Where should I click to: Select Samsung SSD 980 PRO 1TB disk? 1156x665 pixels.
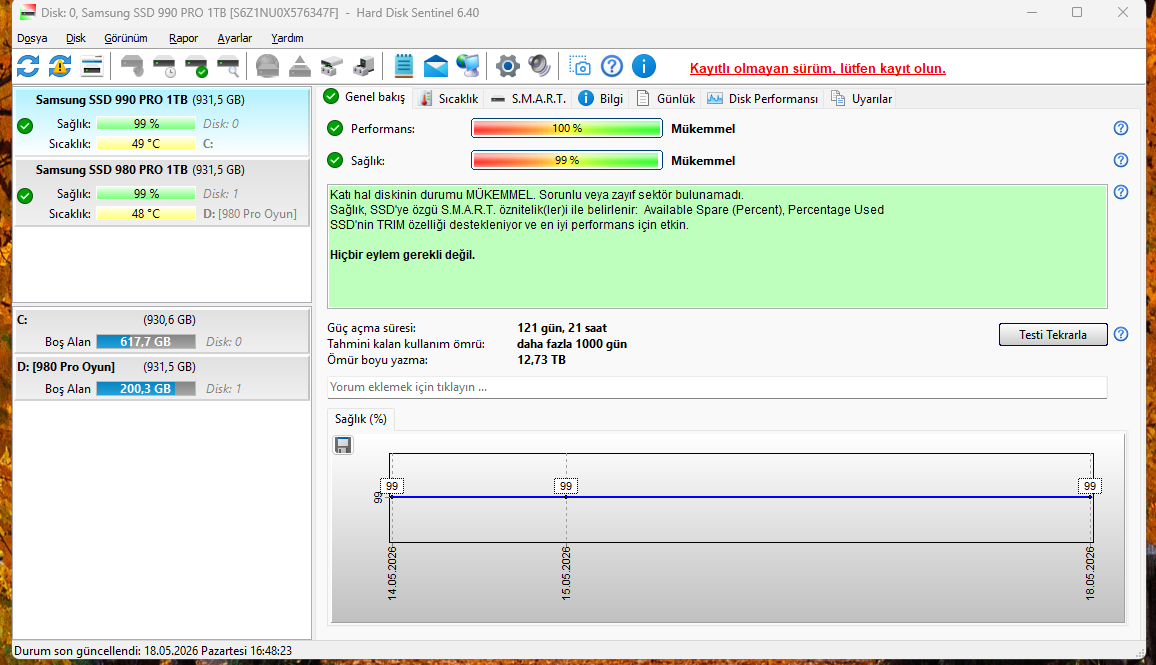[161, 192]
